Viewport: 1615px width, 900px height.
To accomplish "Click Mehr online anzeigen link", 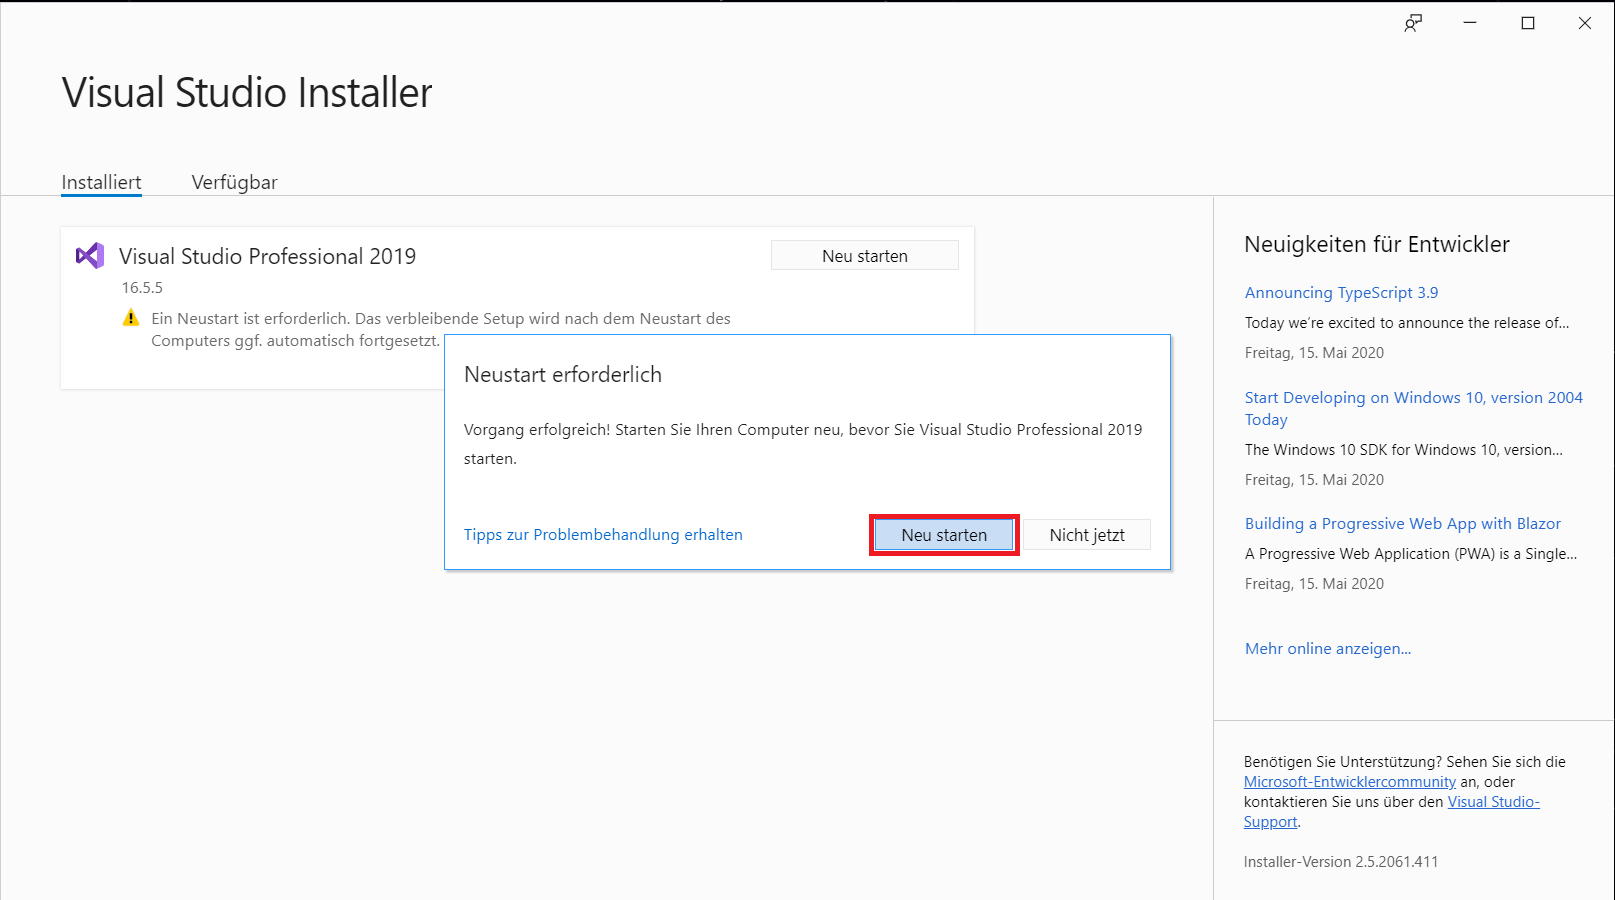I will tap(1328, 649).
